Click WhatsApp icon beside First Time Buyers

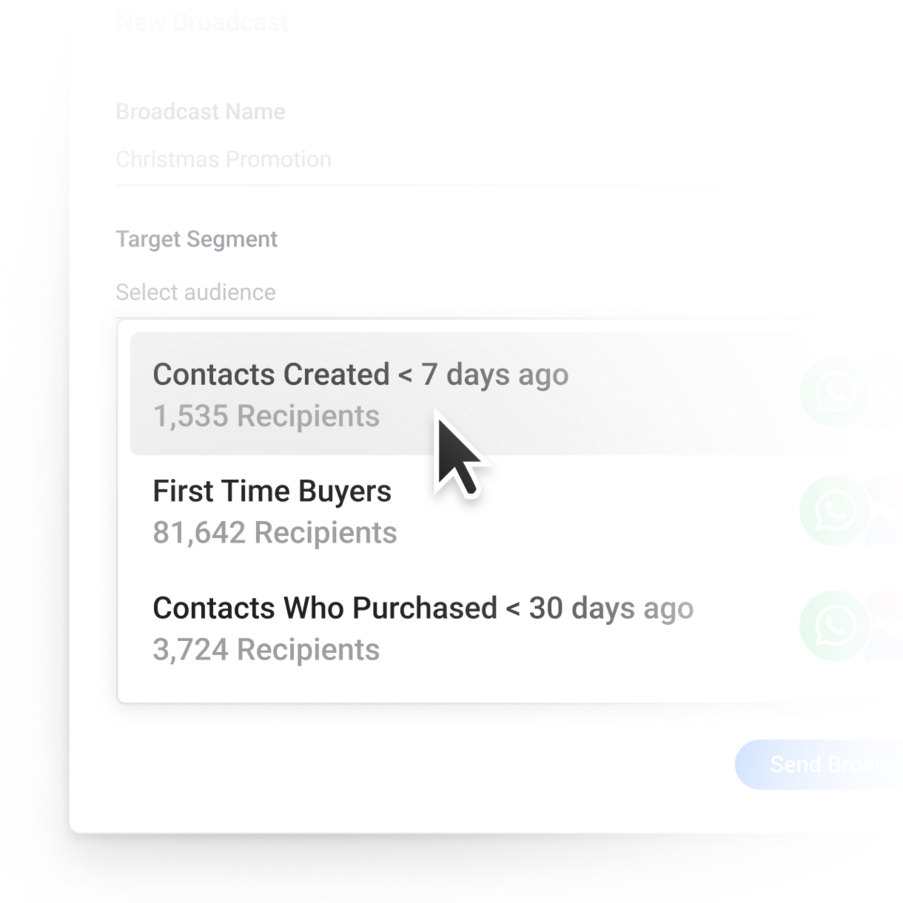click(834, 510)
